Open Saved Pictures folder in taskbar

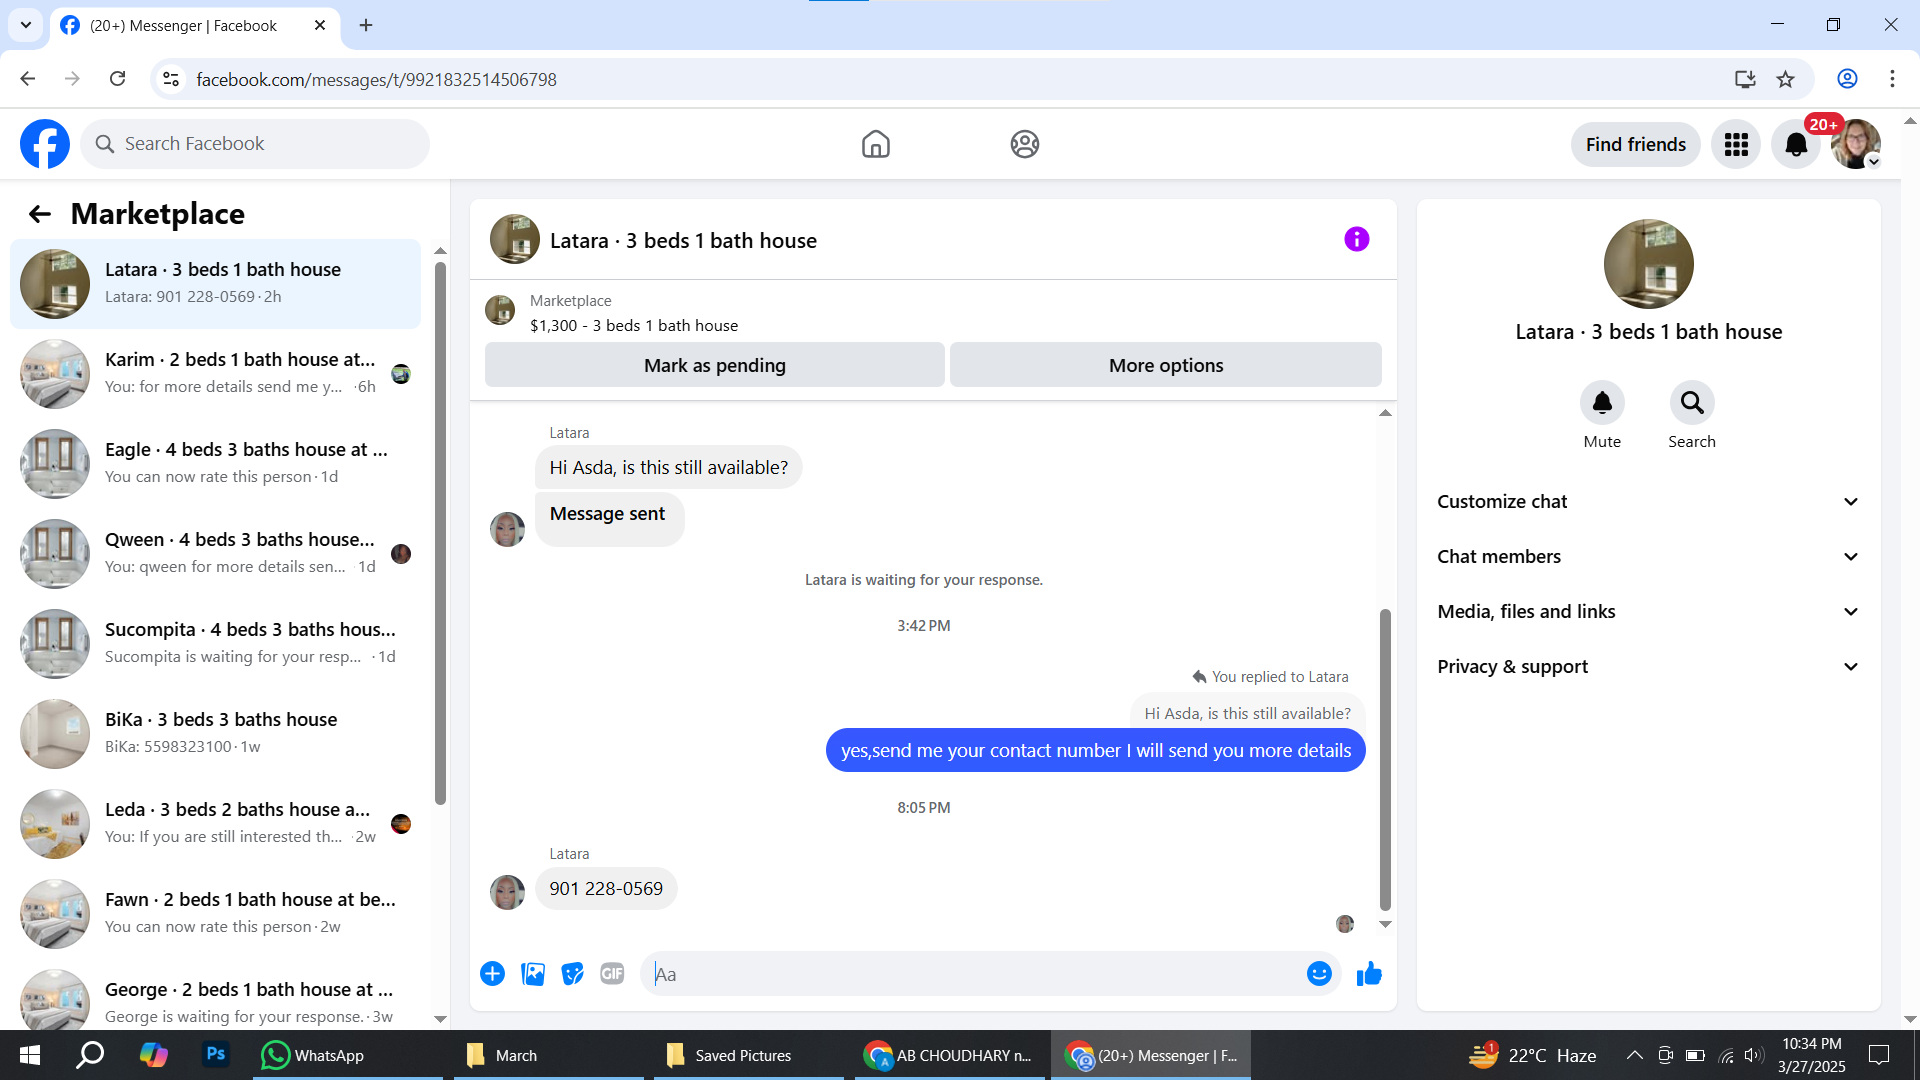click(x=748, y=1055)
